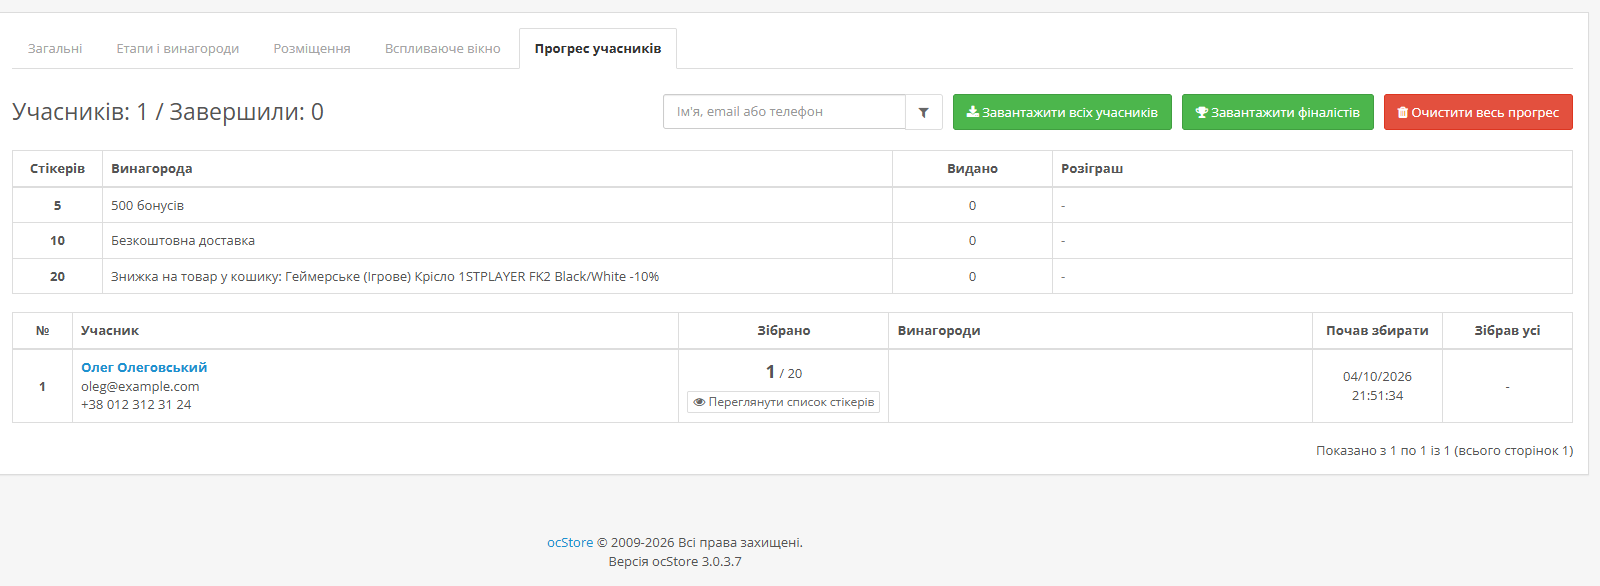Screen dimensions: 1600x586
Task: Open the Загальні tab
Action: [55, 48]
